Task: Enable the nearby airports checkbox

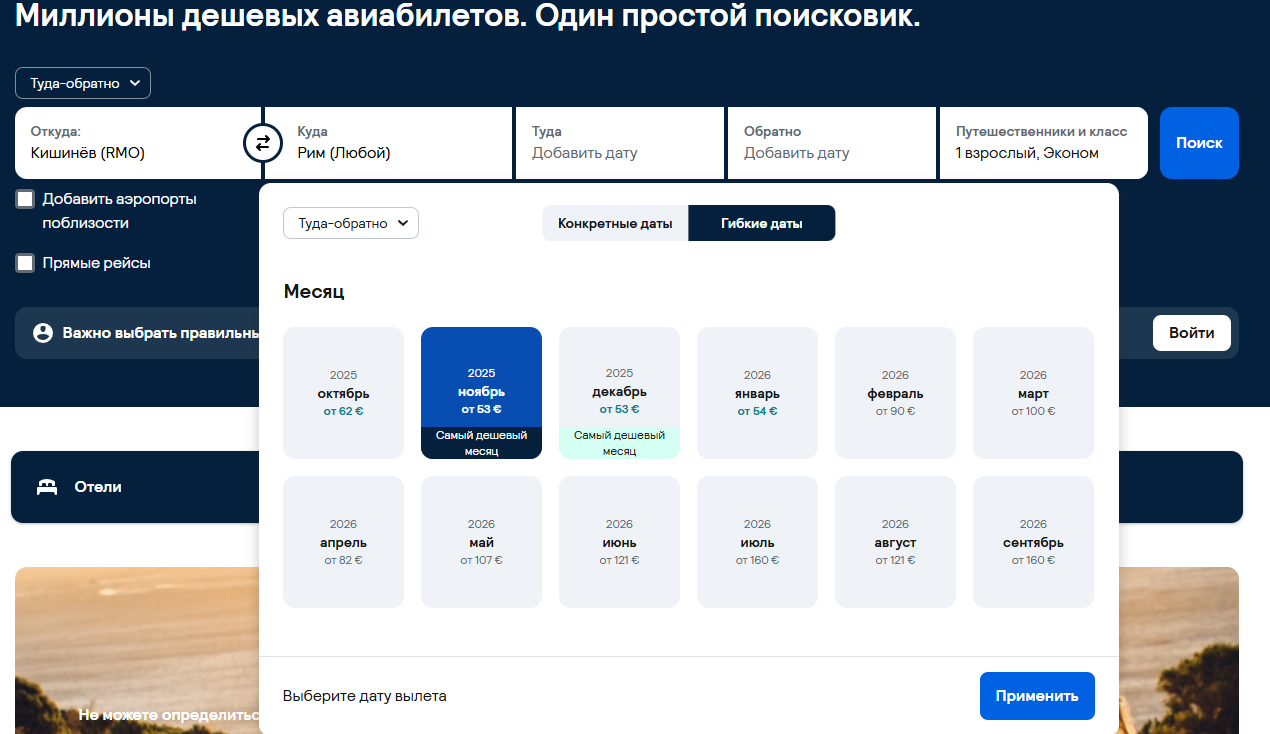Action: click(x=25, y=199)
